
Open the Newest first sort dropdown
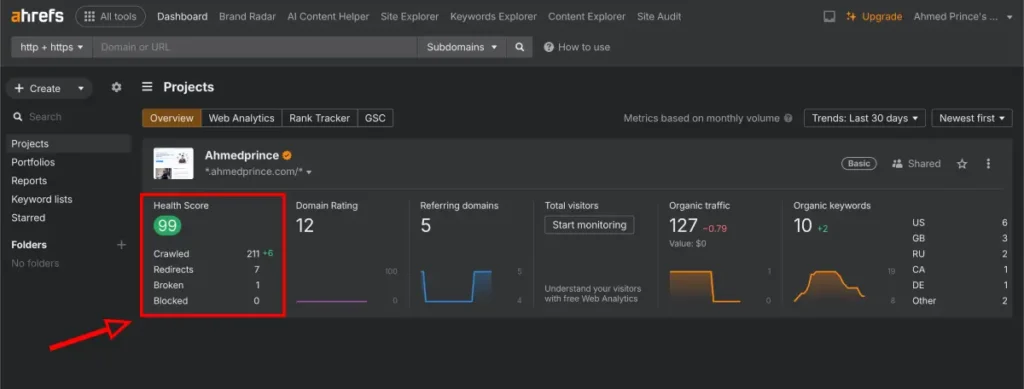point(972,118)
